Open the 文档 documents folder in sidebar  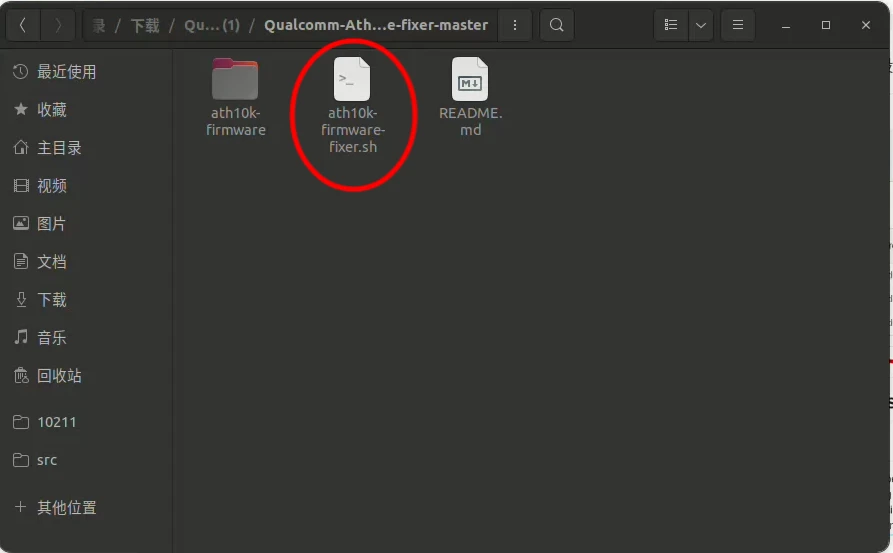point(51,262)
